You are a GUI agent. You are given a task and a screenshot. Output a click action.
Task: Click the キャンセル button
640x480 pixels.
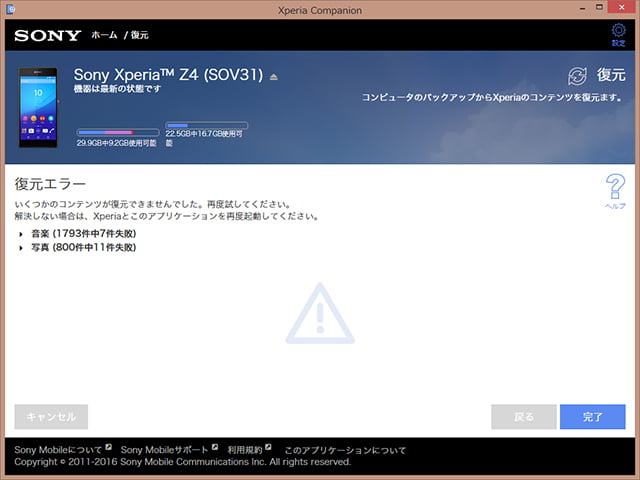[51, 416]
